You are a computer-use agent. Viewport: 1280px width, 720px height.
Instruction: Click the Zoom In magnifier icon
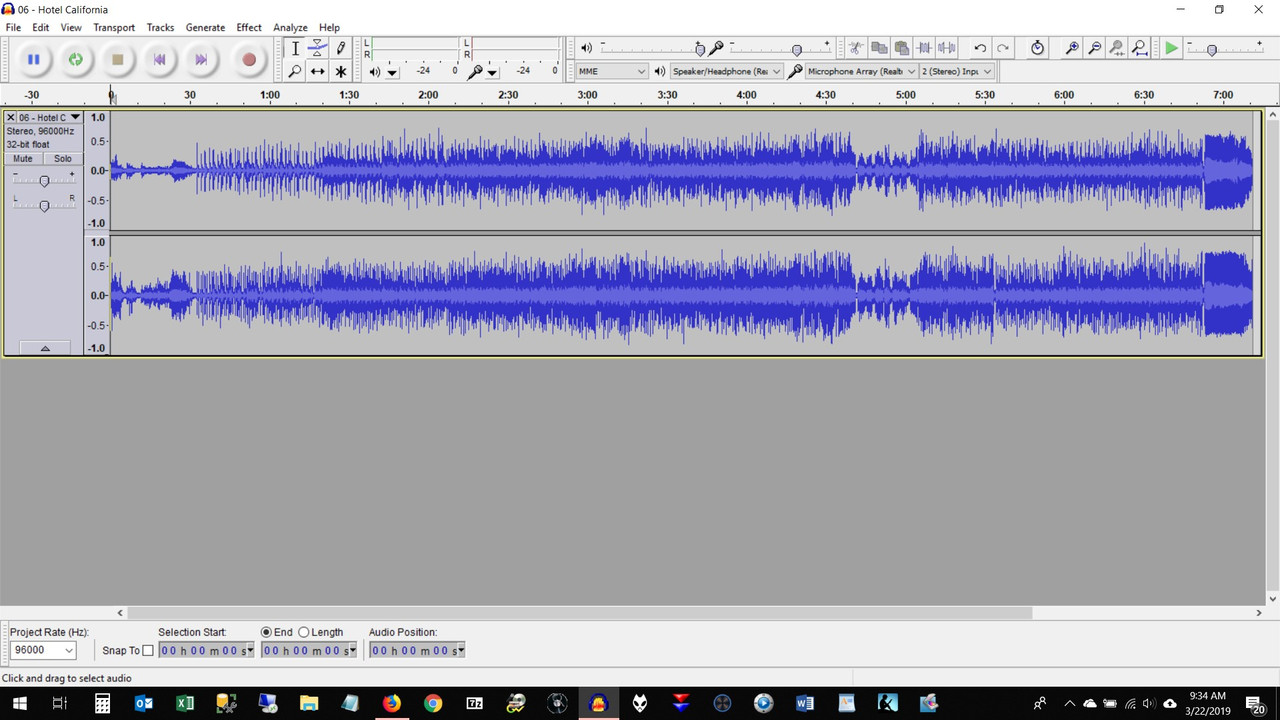[x=1072, y=48]
